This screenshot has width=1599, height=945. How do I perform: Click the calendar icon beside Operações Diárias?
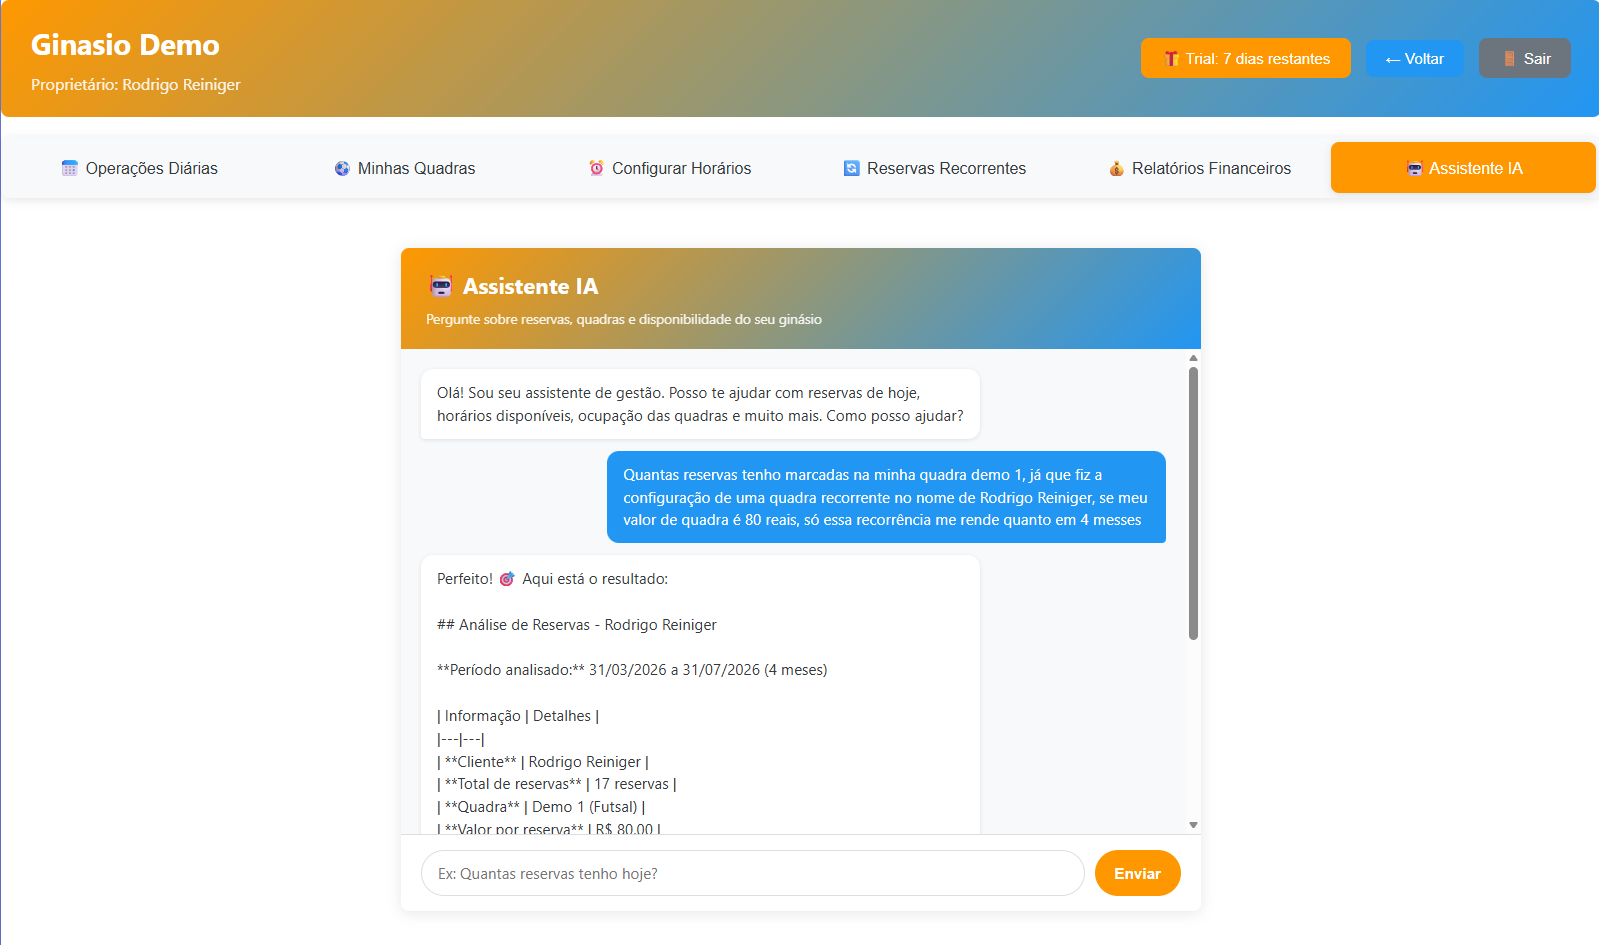[69, 168]
